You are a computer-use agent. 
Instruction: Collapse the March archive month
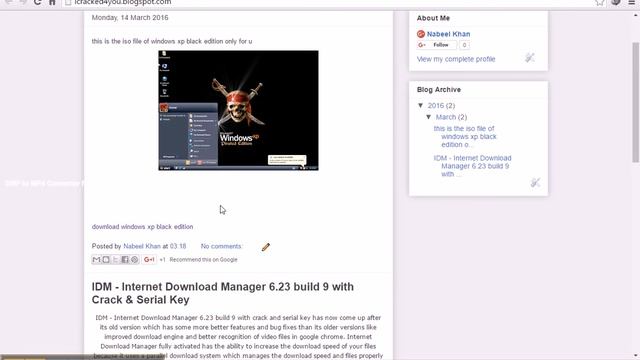pos(429,117)
